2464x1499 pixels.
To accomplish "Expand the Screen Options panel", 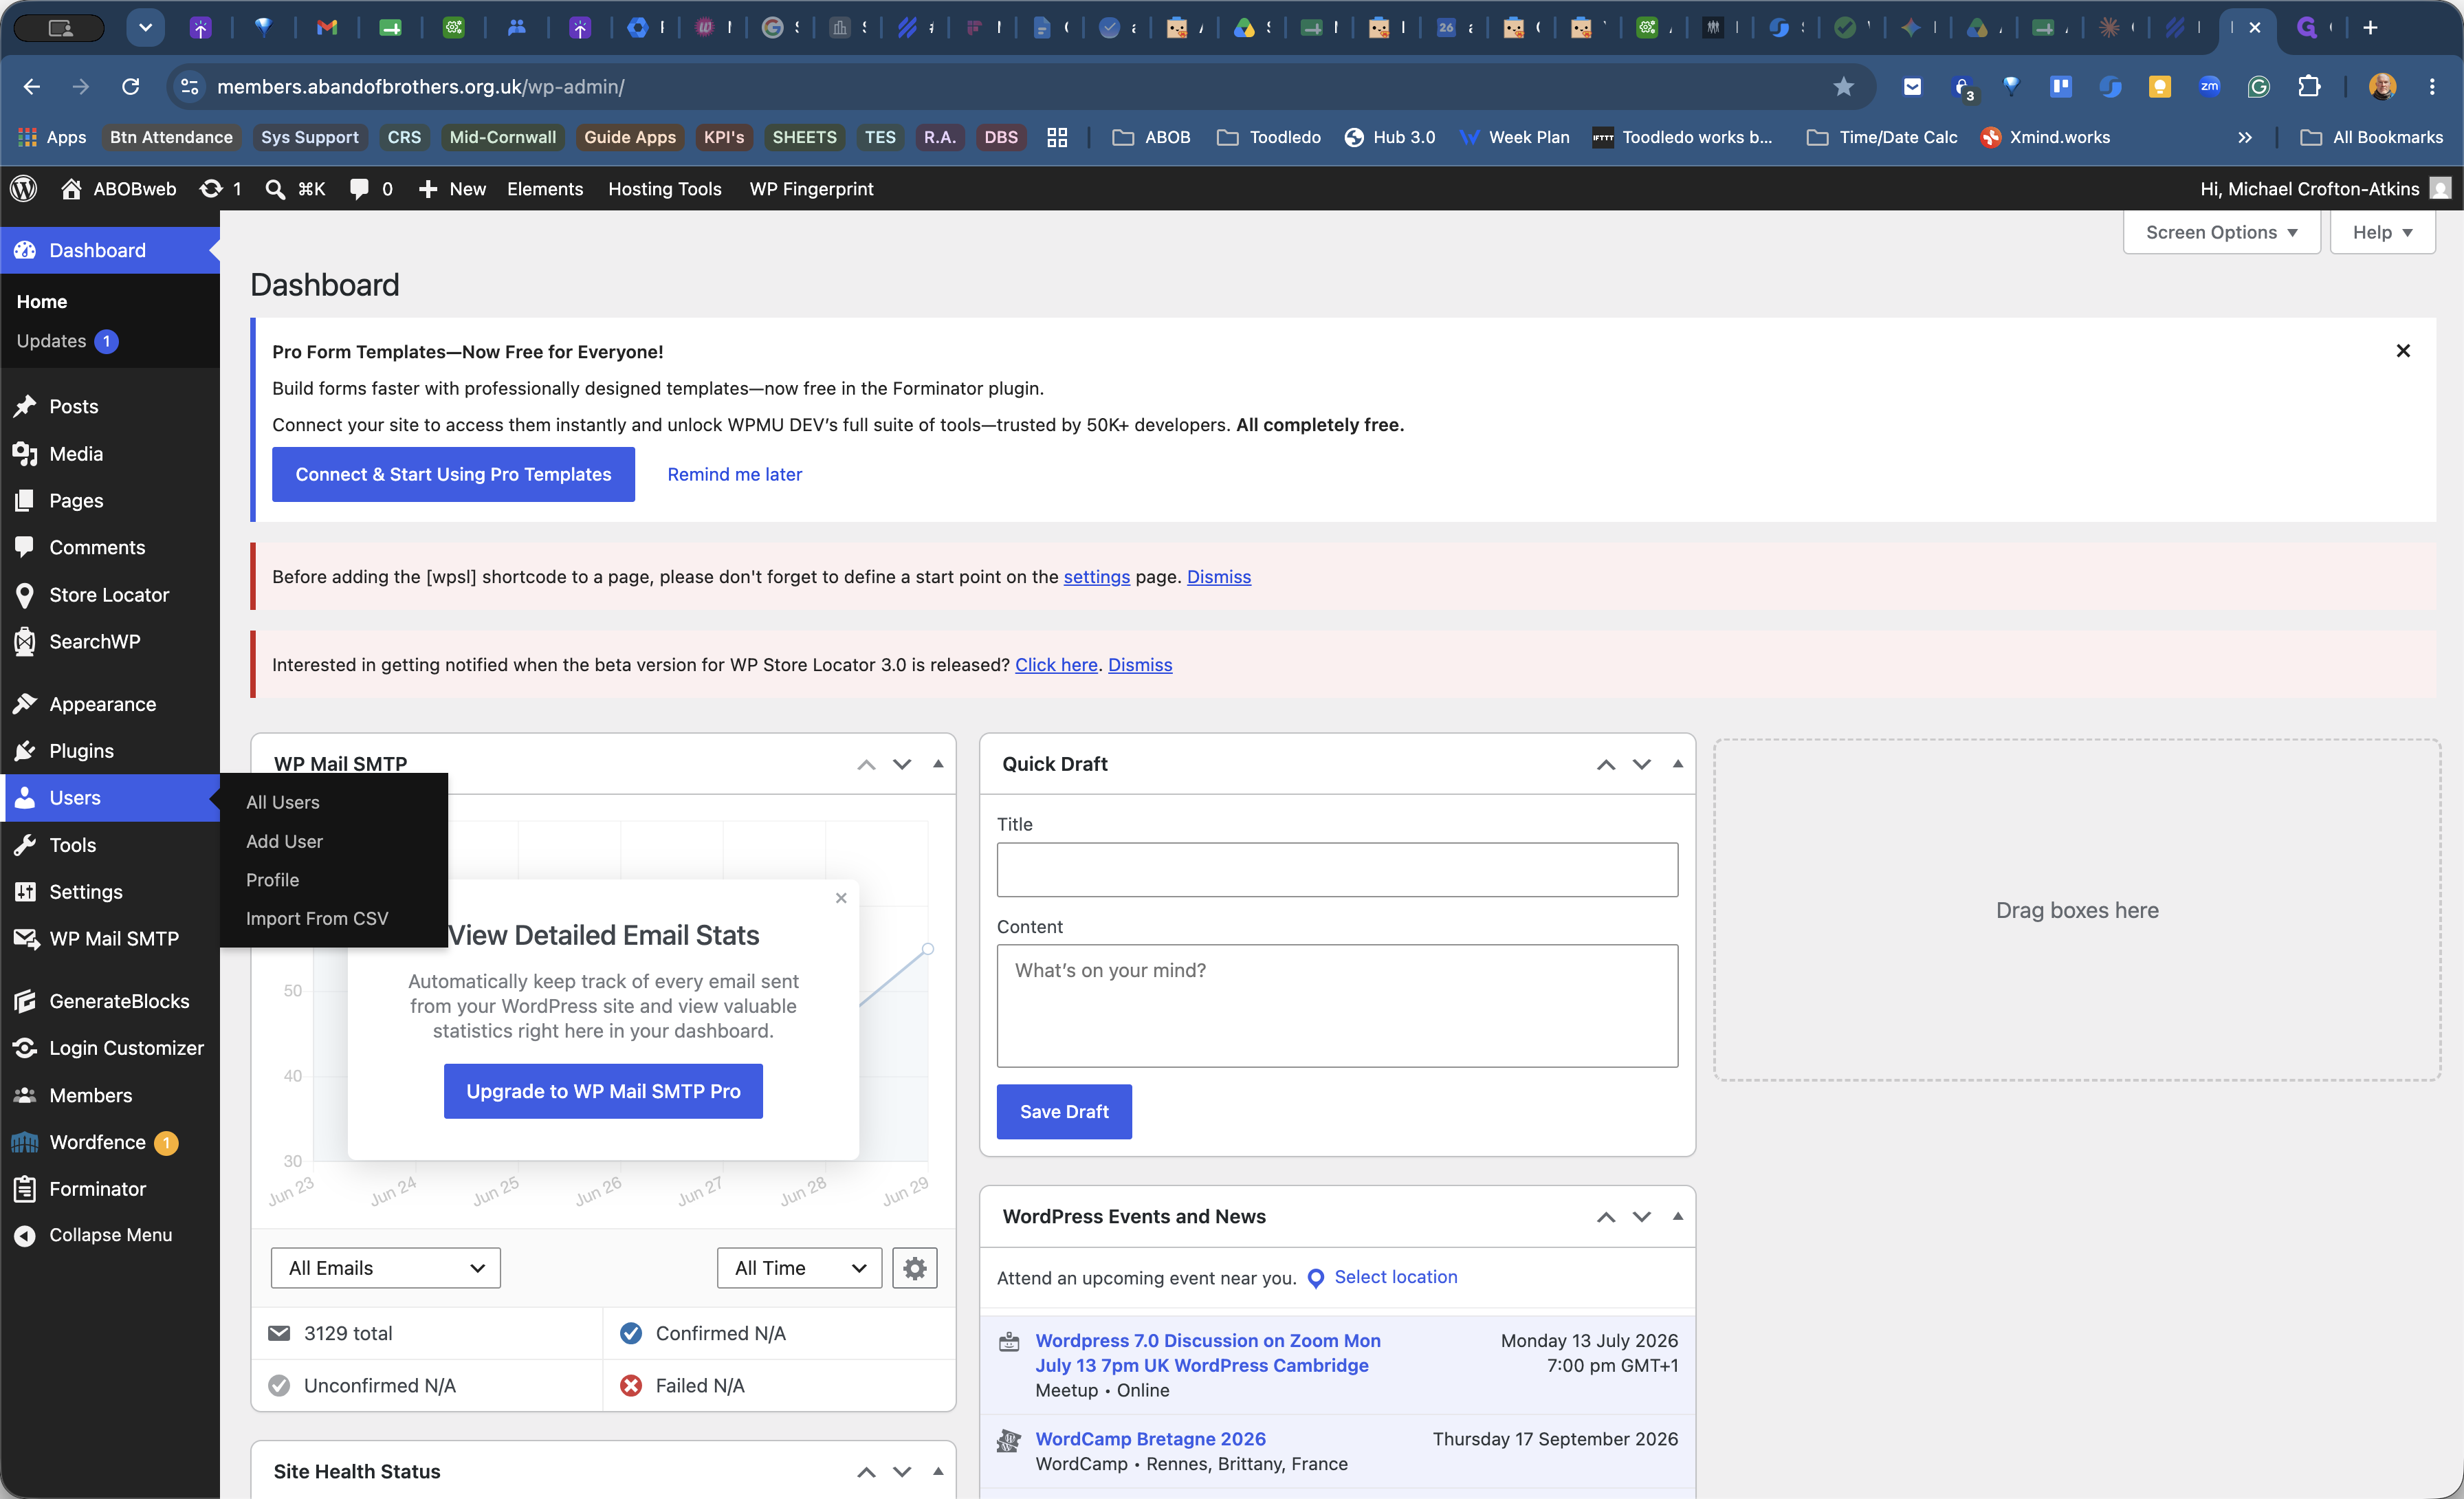I will (x=2221, y=232).
